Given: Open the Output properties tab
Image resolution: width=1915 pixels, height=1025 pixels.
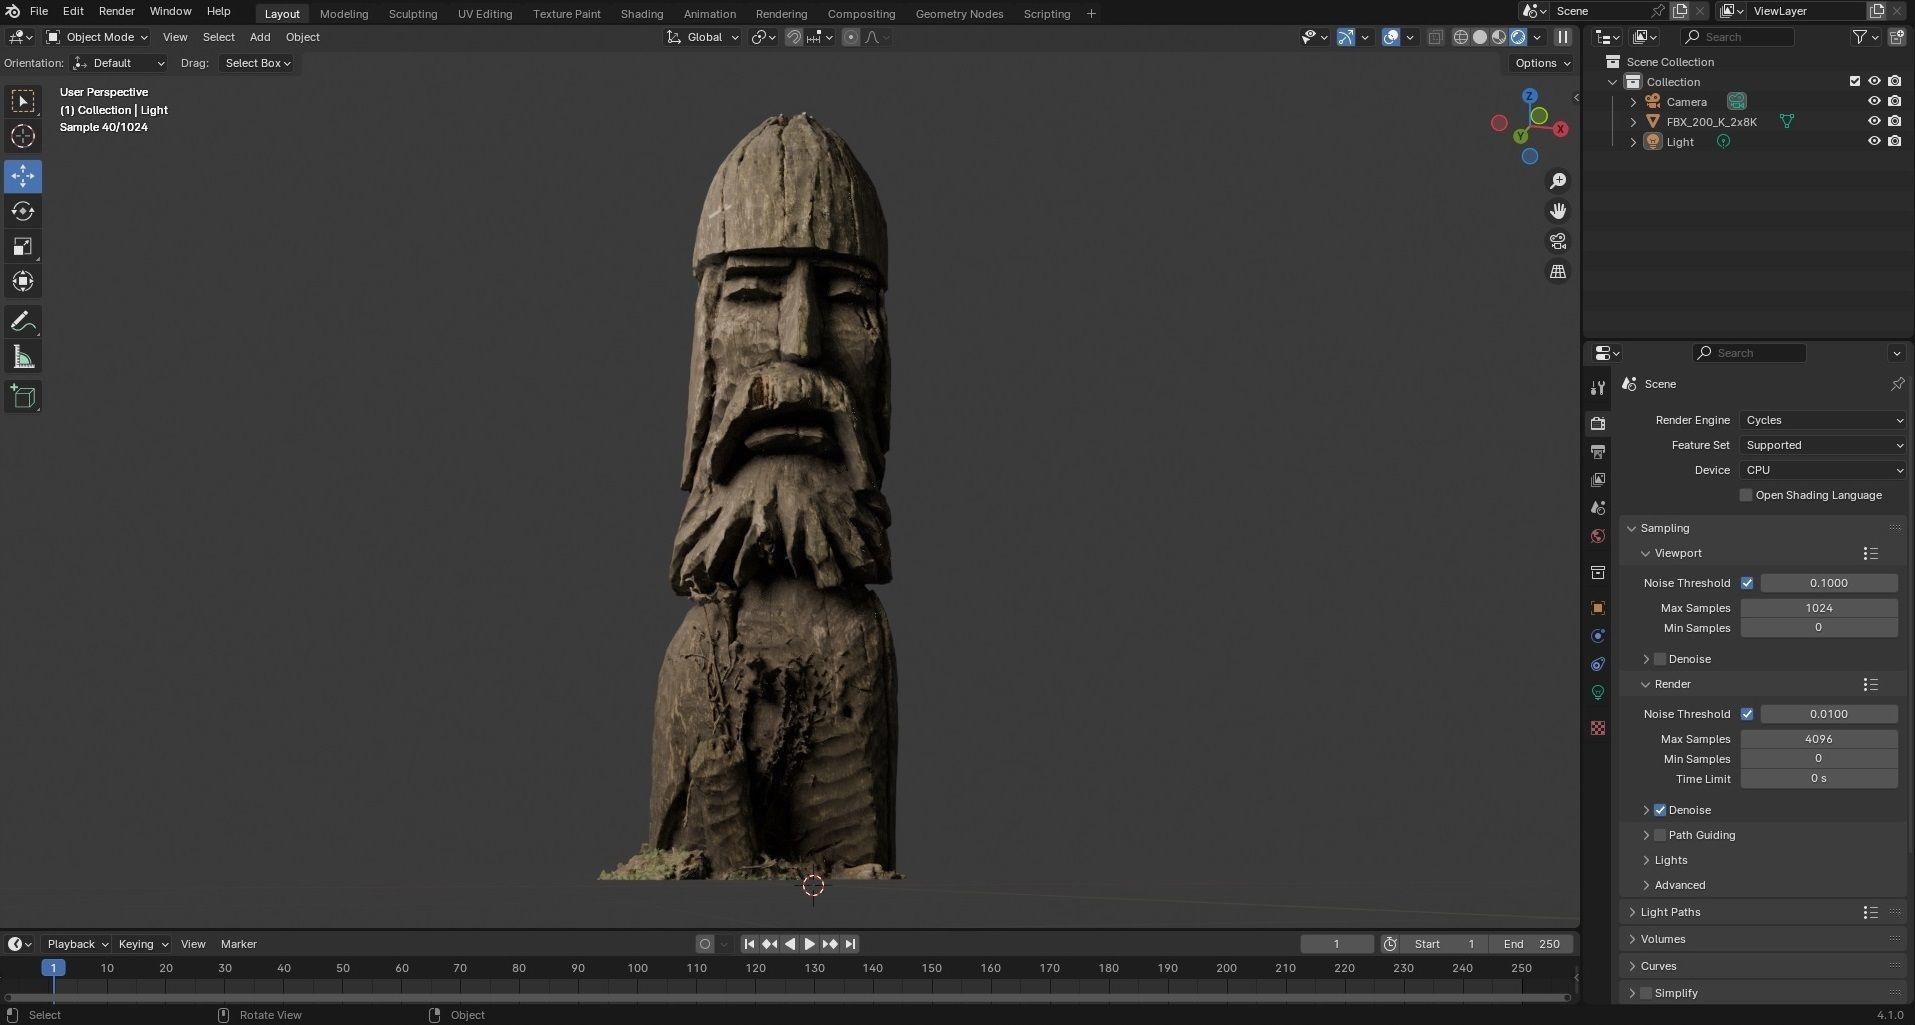Looking at the screenshot, I should (1598, 452).
